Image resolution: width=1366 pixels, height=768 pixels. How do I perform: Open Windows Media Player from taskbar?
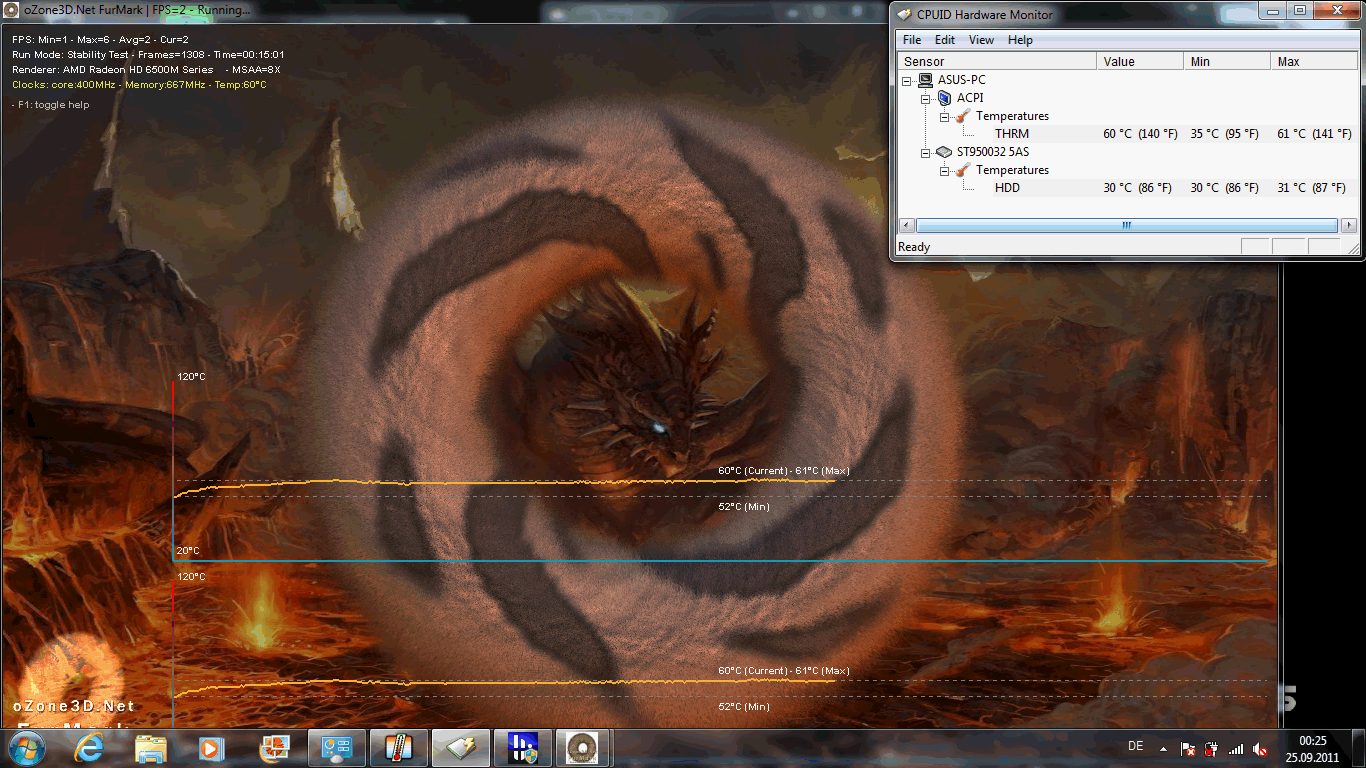pos(211,748)
